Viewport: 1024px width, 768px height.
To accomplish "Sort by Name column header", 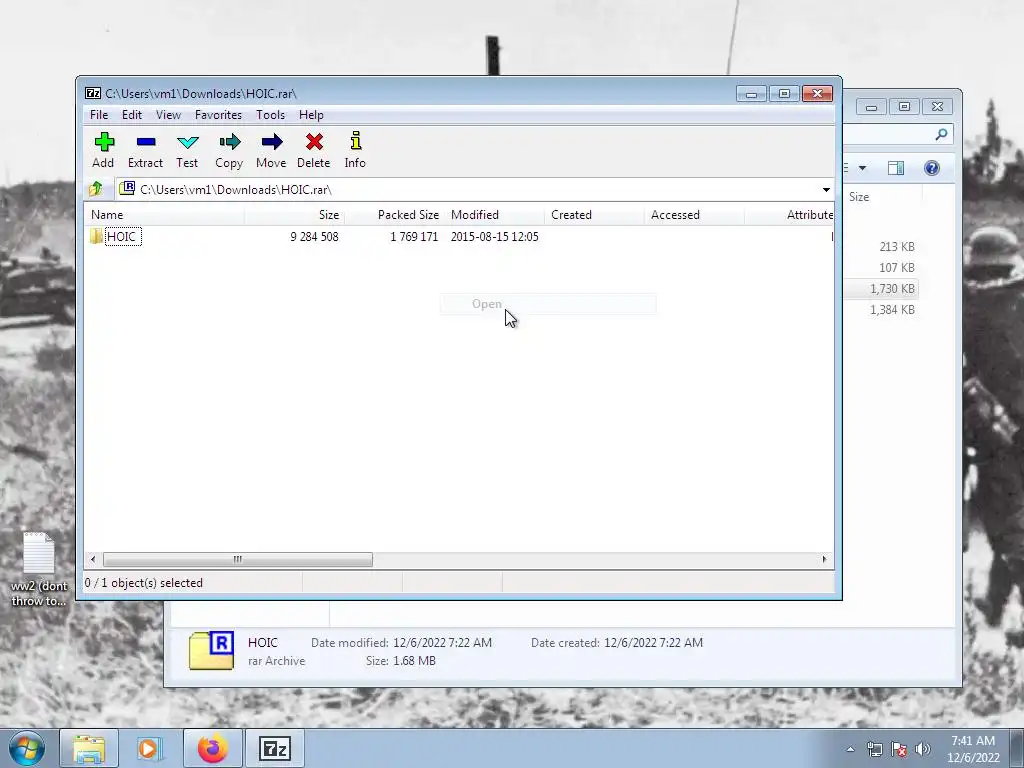I will click(165, 215).
